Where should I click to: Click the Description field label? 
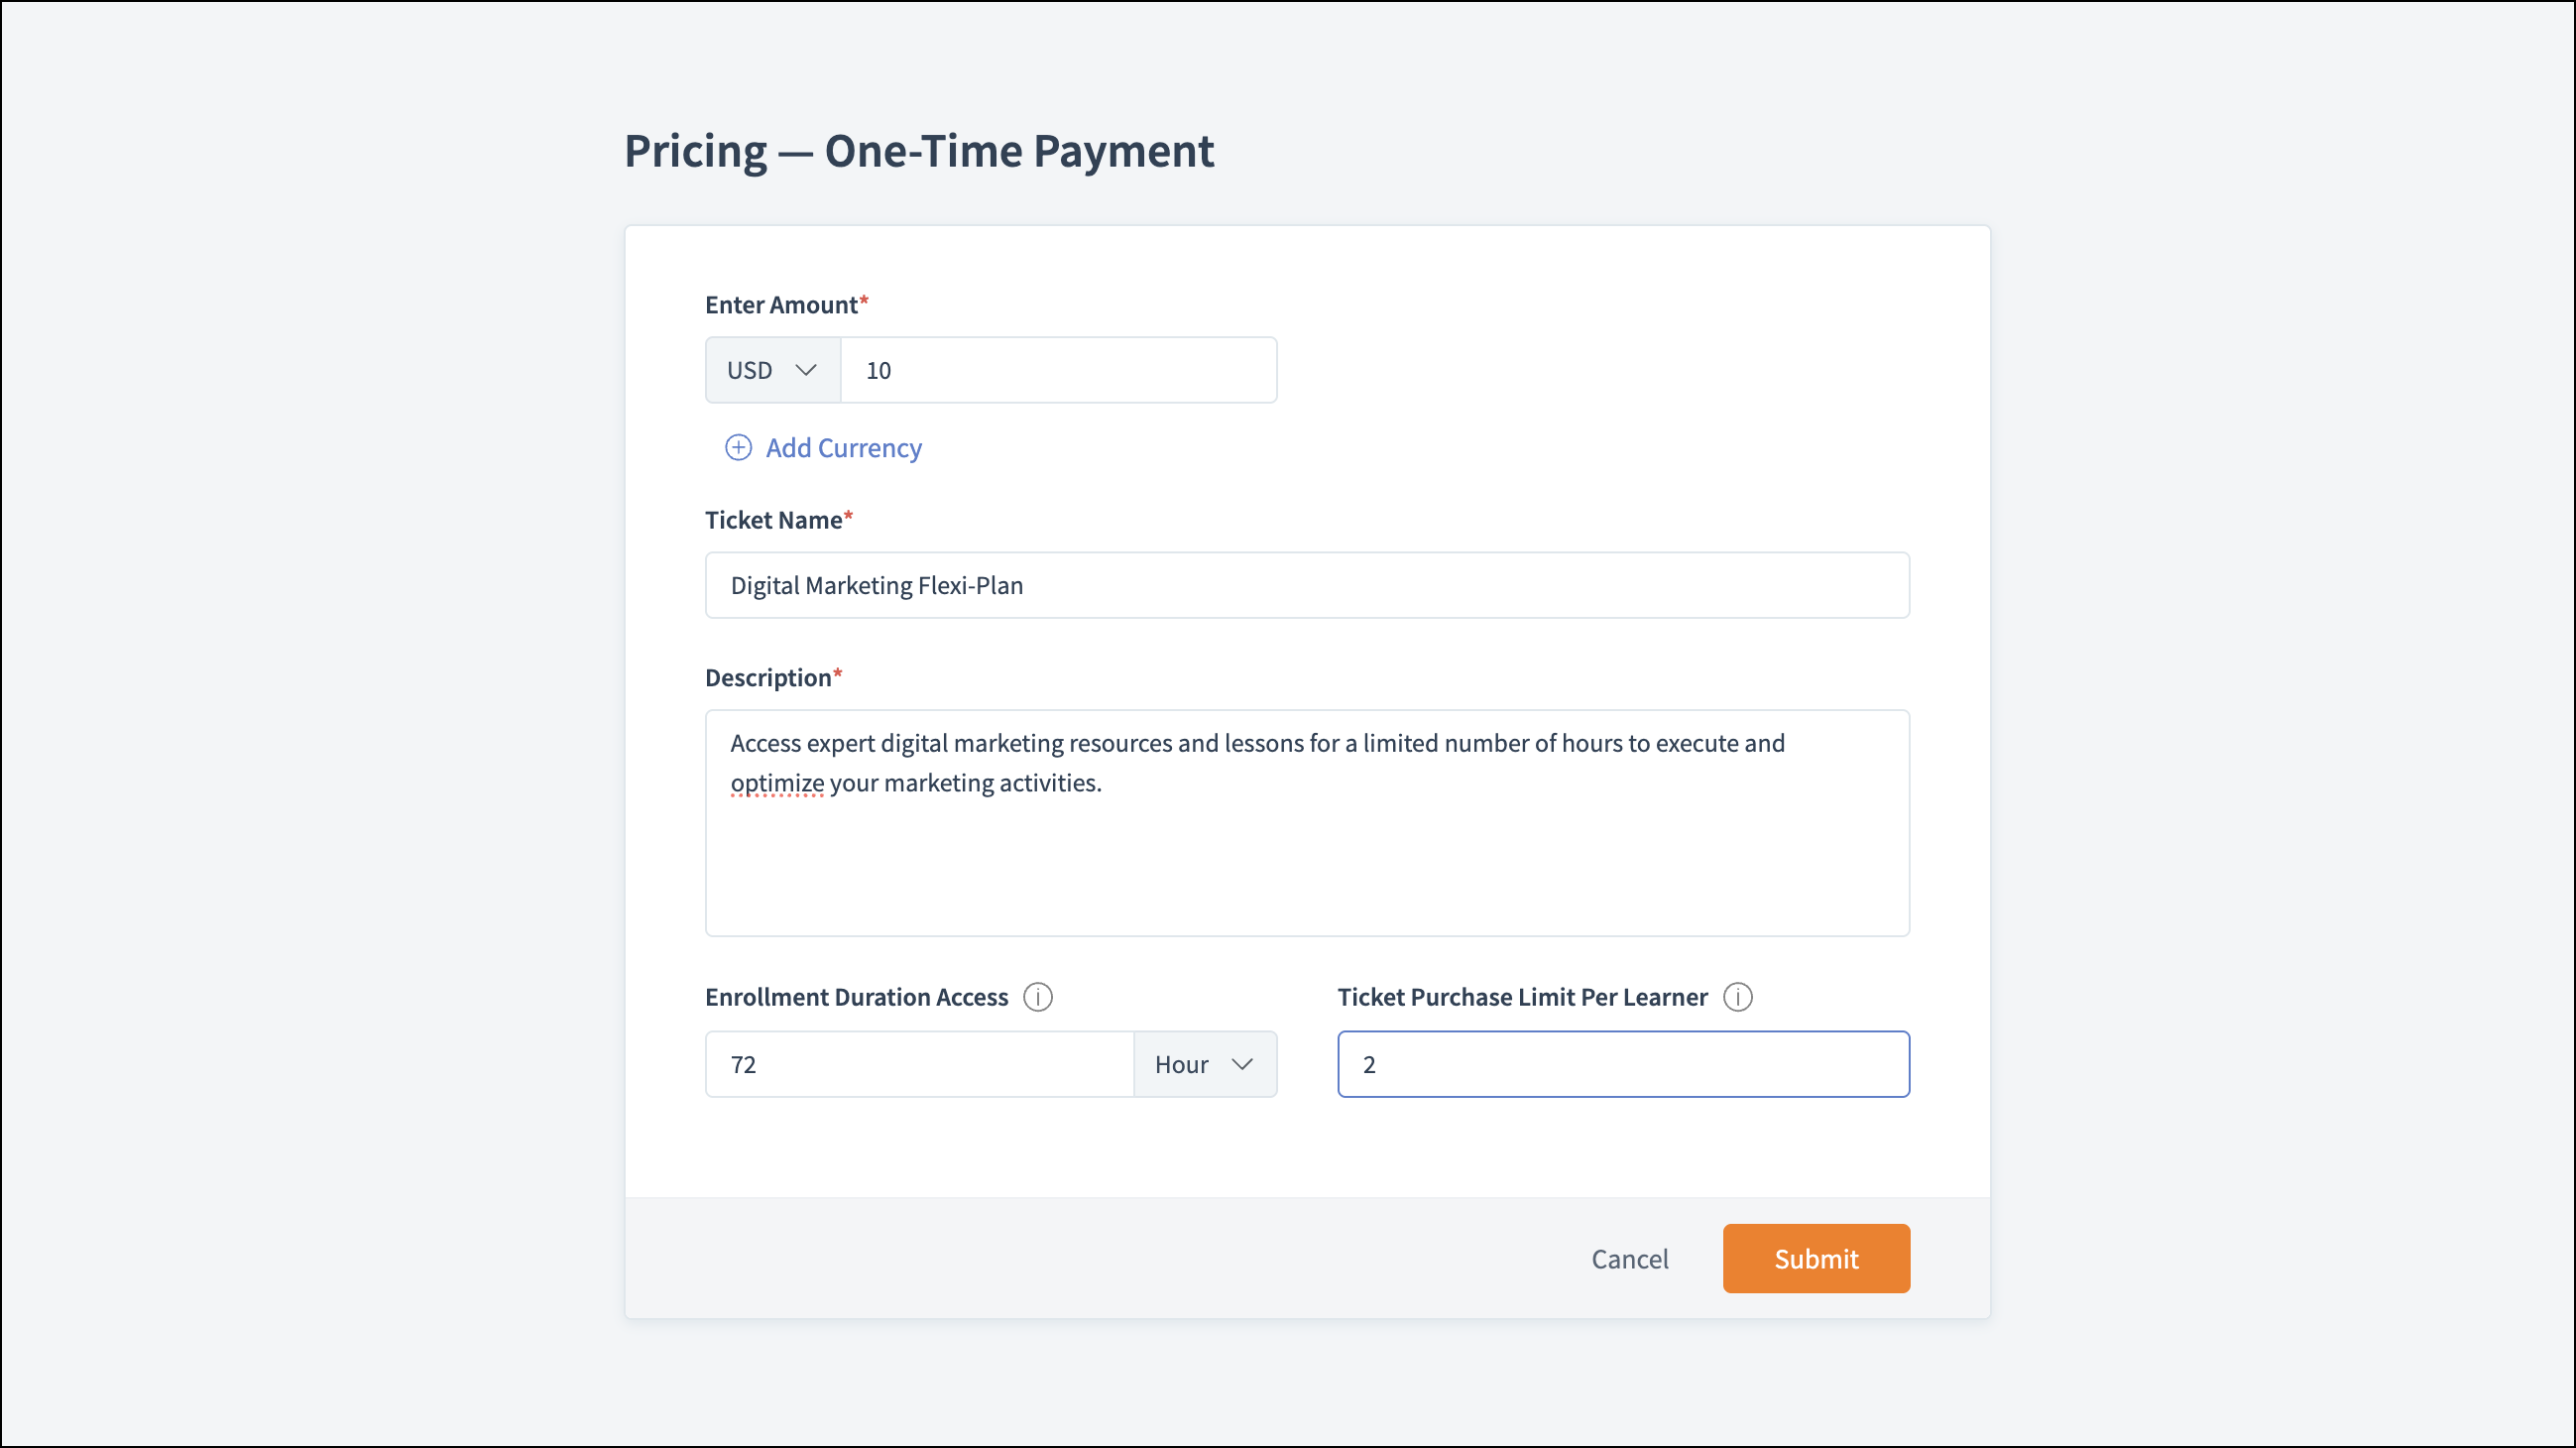(x=768, y=678)
